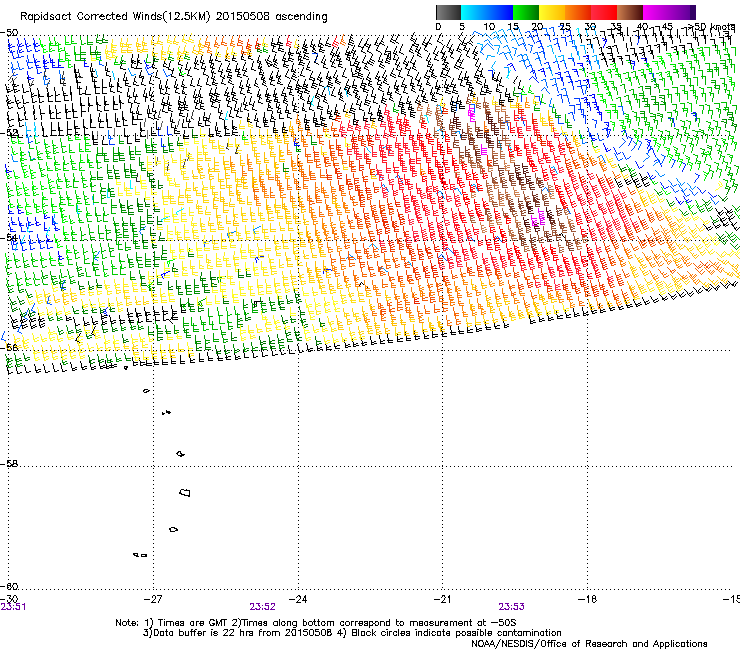Click the '-50' latitude axis label
This screenshot has height=650, width=740.
point(9,33)
